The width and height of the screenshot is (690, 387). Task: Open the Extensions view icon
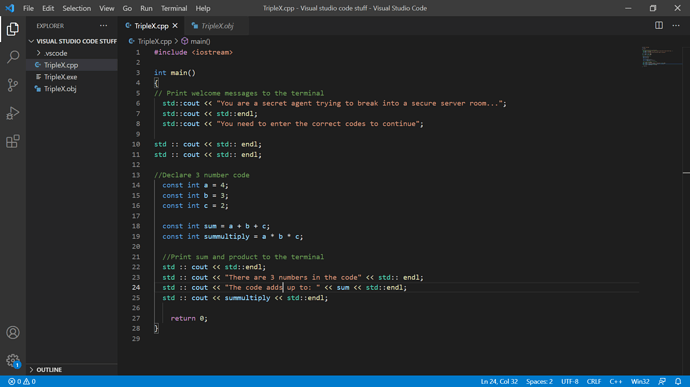click(13, 141)
